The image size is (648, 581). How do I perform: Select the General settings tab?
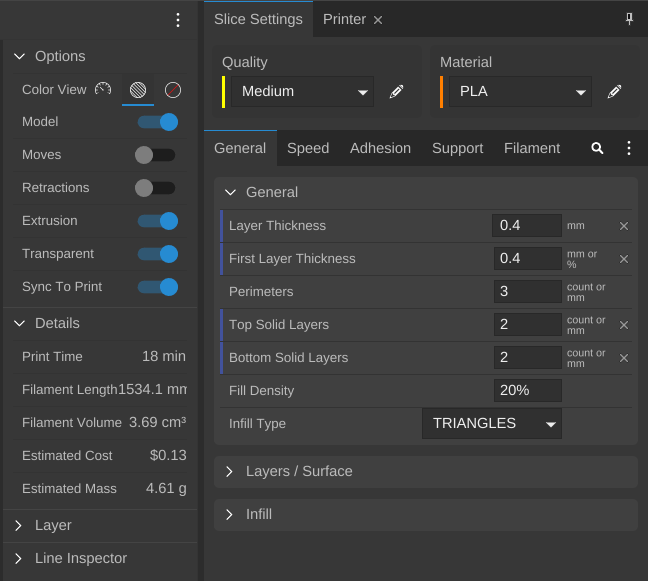point(240,148)
